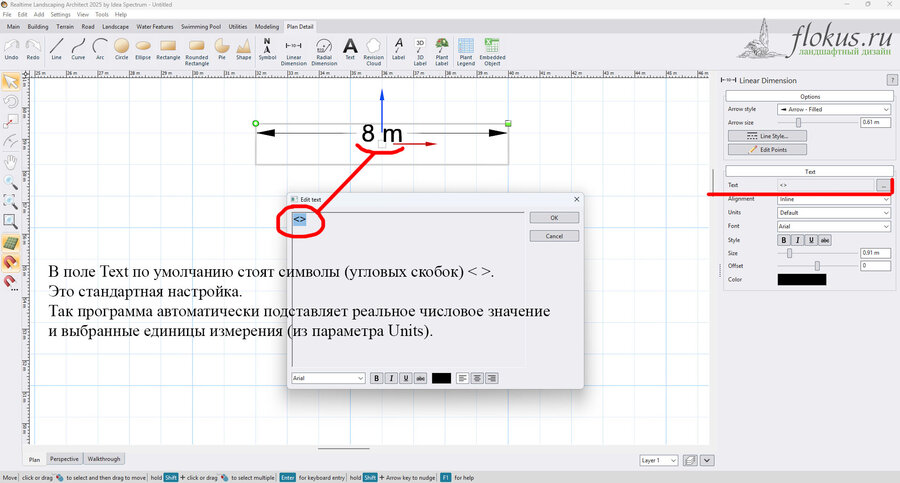Select the Shape polygon tool
The height and width of the screenshot is (483, 900).
point(243,49)
